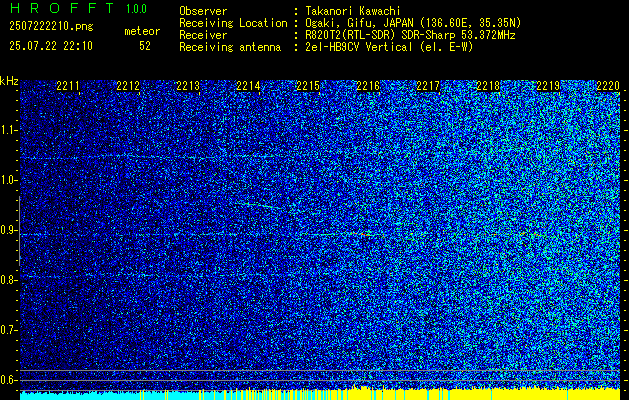Click the 'Receiving Location' field label
The height and width of the screenshot is (400, 629).
click(x=233, y=23)
